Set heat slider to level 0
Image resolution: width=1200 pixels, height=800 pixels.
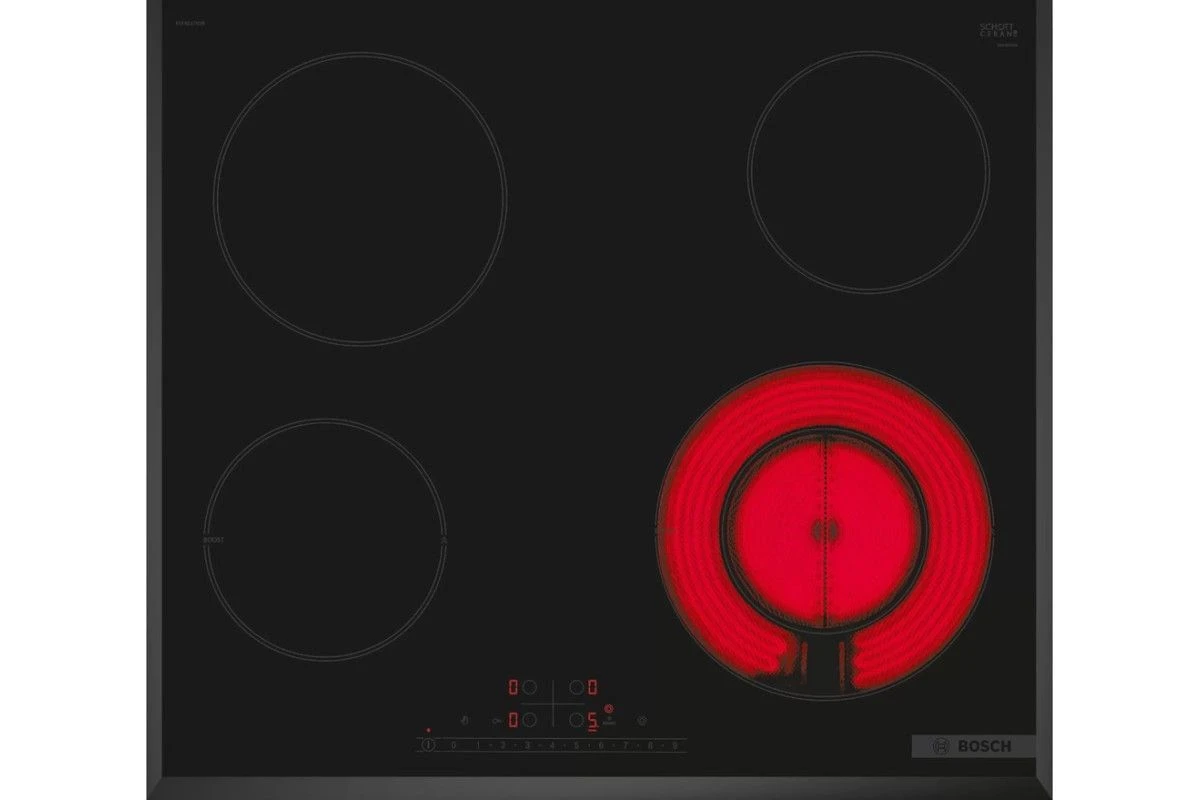pos(453,745)
